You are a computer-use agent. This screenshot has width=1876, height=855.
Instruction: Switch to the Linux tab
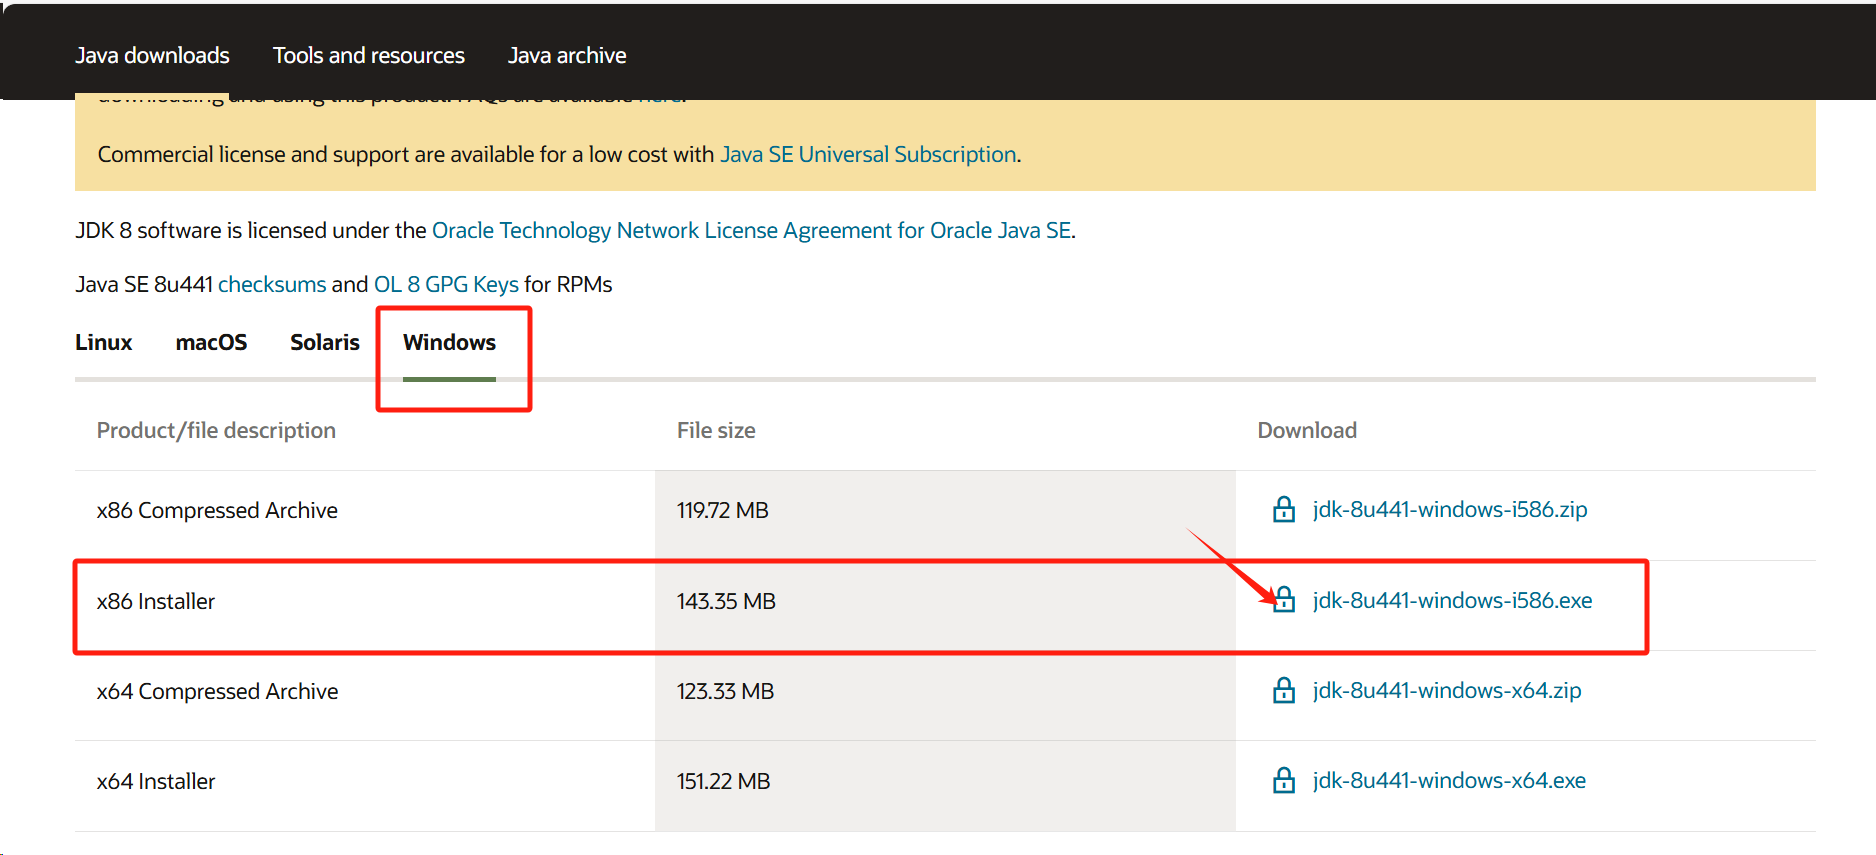(x=104, y=343)
